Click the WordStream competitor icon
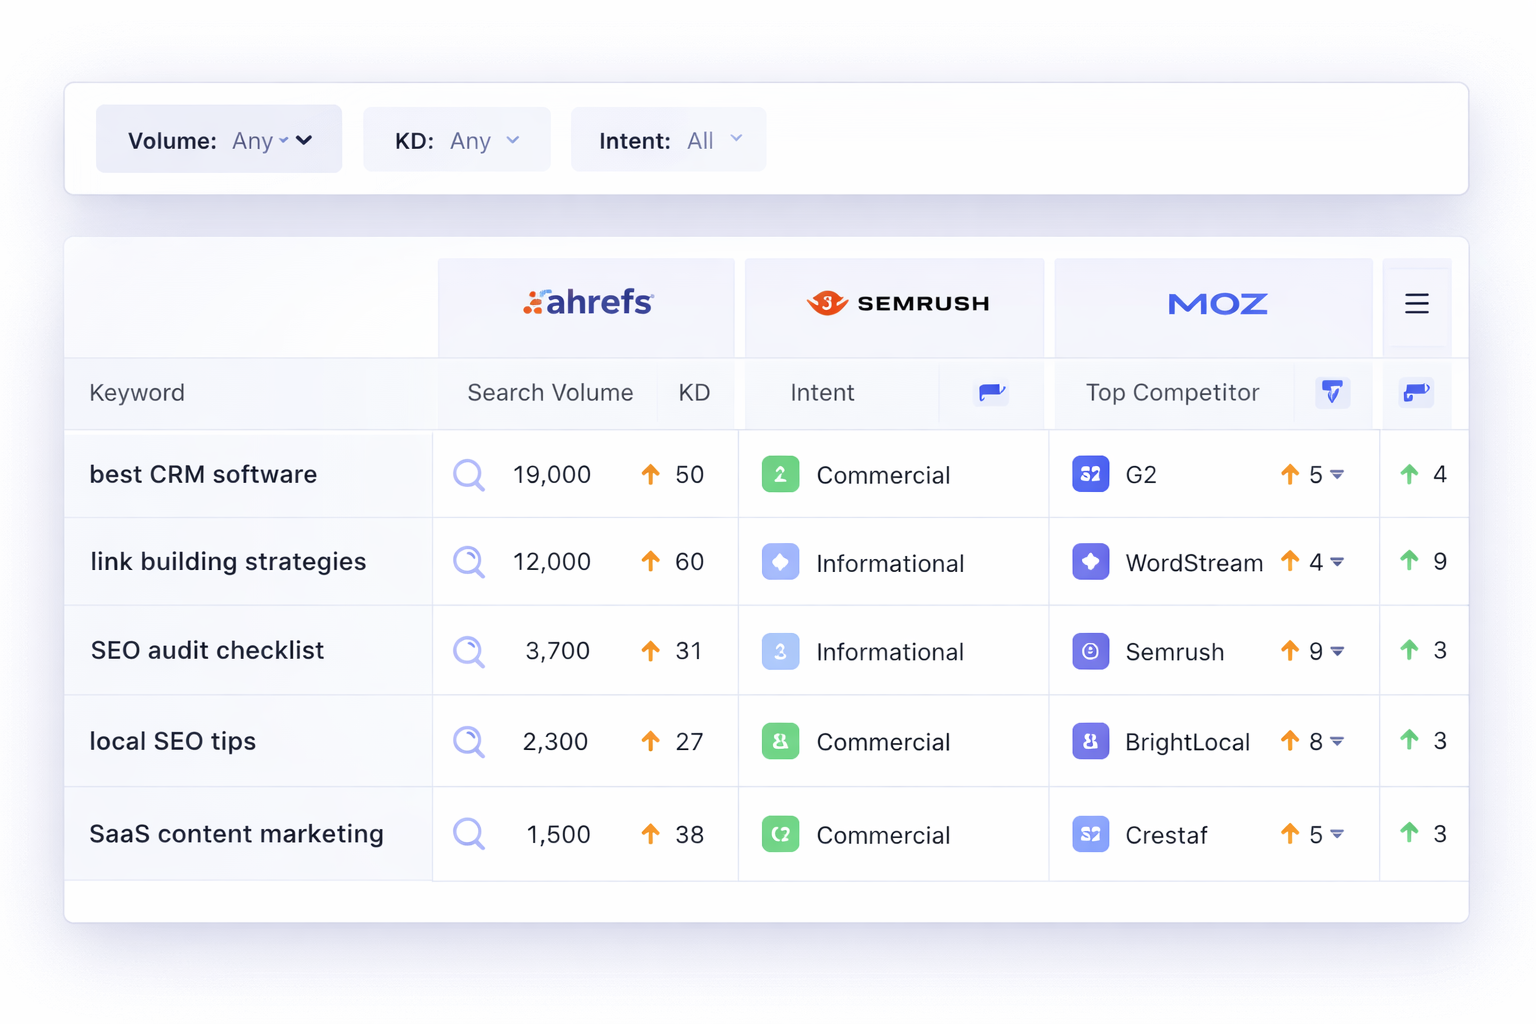Image resolution: width=1536 pixels, height=1024 pixels. click(x=1091, y=562)
